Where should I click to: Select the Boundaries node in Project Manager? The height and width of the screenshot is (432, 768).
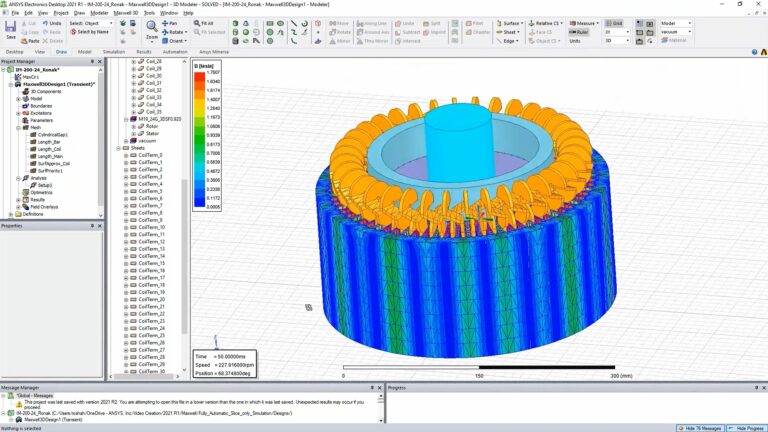tap(41, 106)
